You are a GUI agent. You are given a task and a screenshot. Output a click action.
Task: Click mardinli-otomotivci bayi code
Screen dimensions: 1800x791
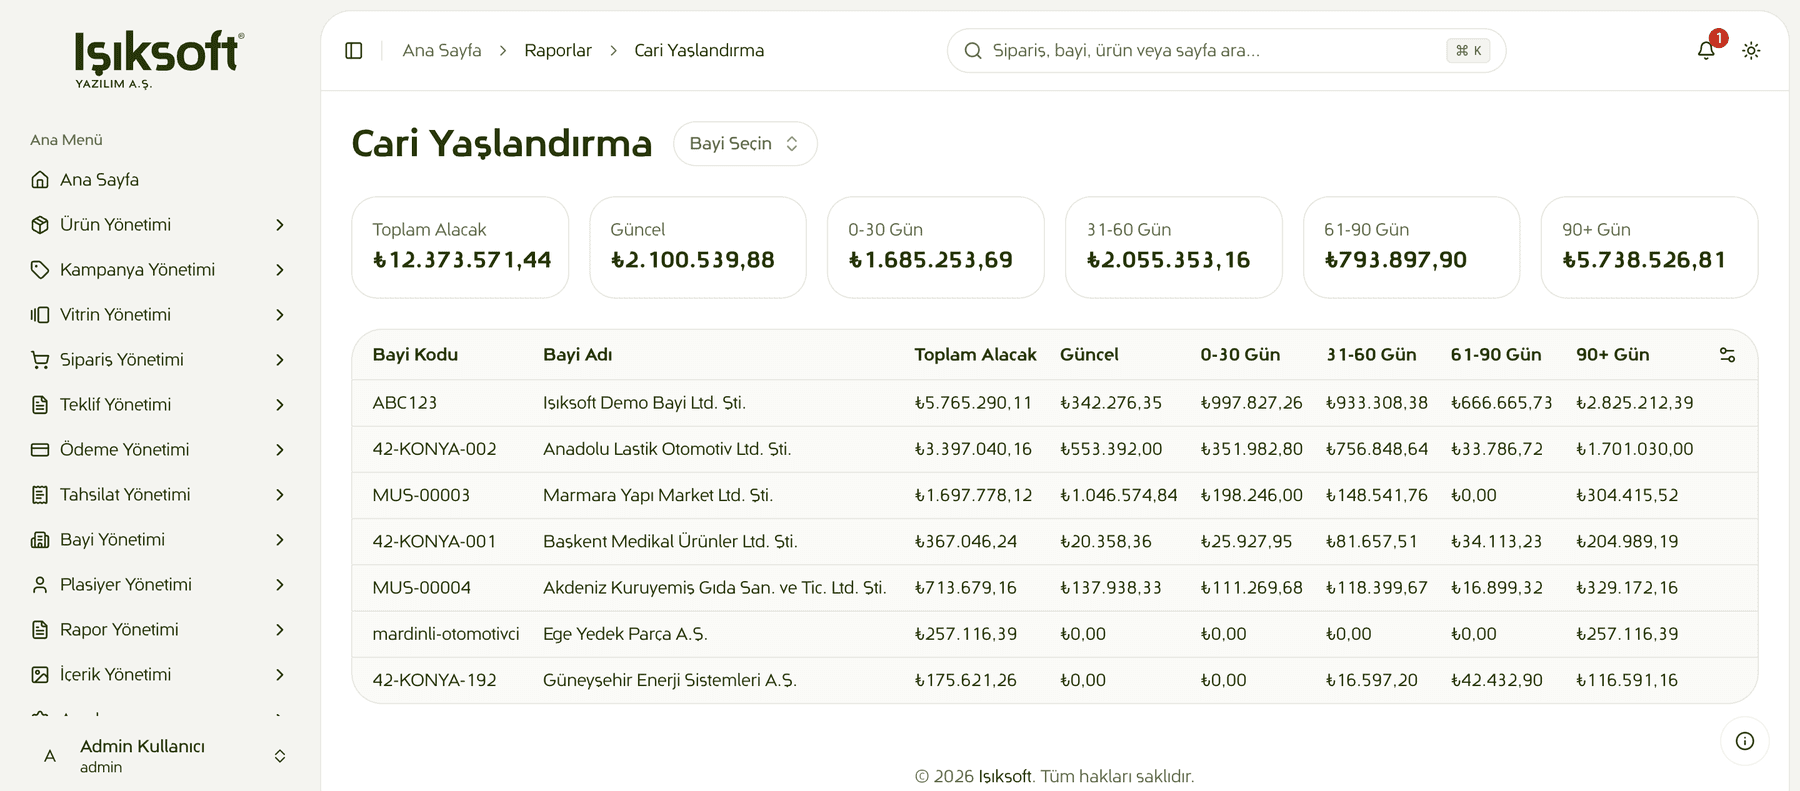point(446,634)
